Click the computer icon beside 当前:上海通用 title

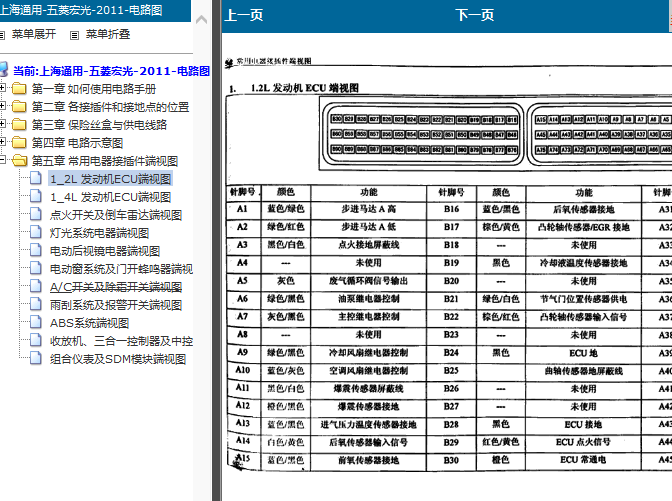3,69
